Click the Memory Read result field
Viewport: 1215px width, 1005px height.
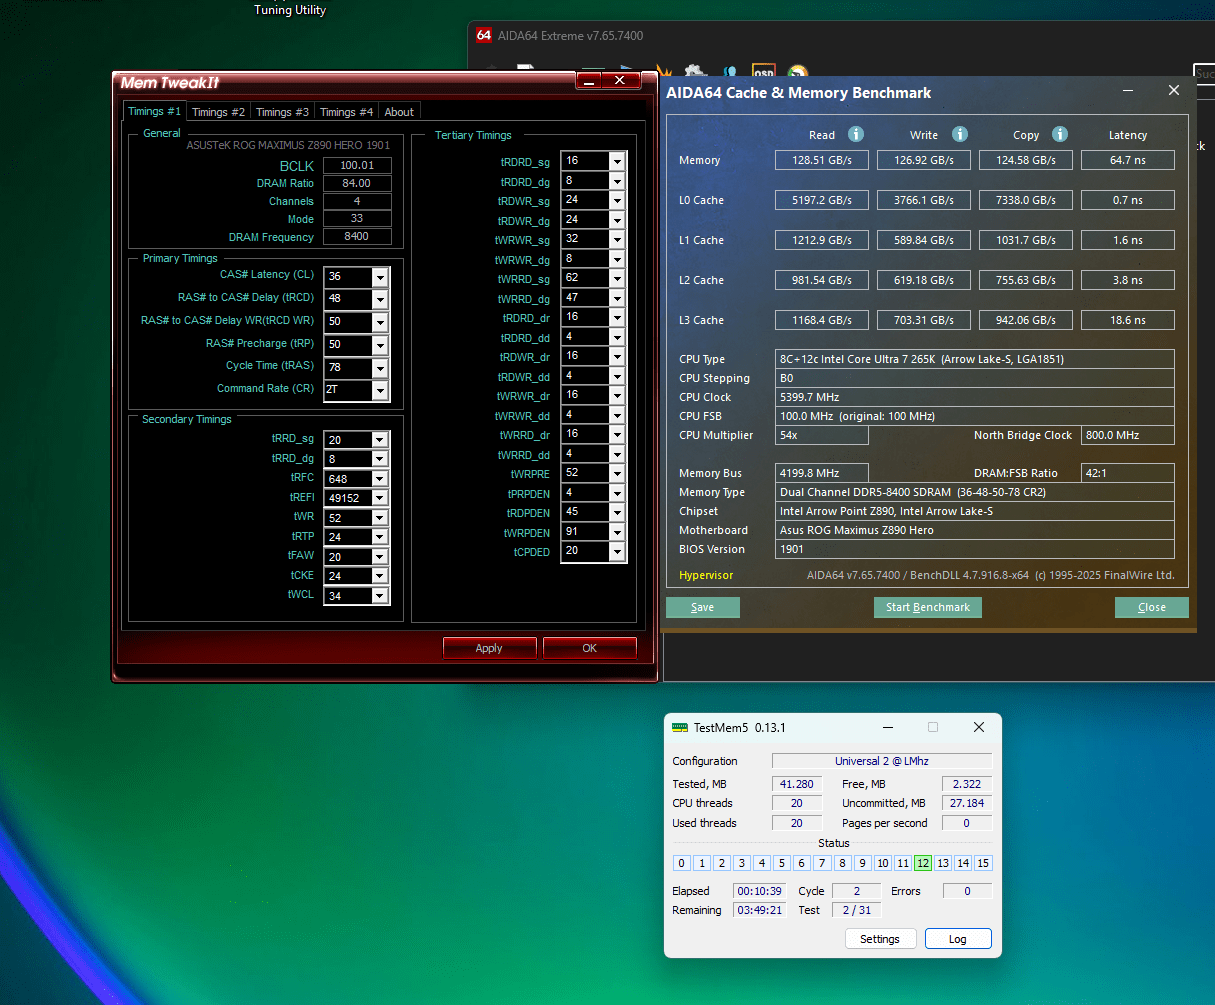tap(823, 160)
